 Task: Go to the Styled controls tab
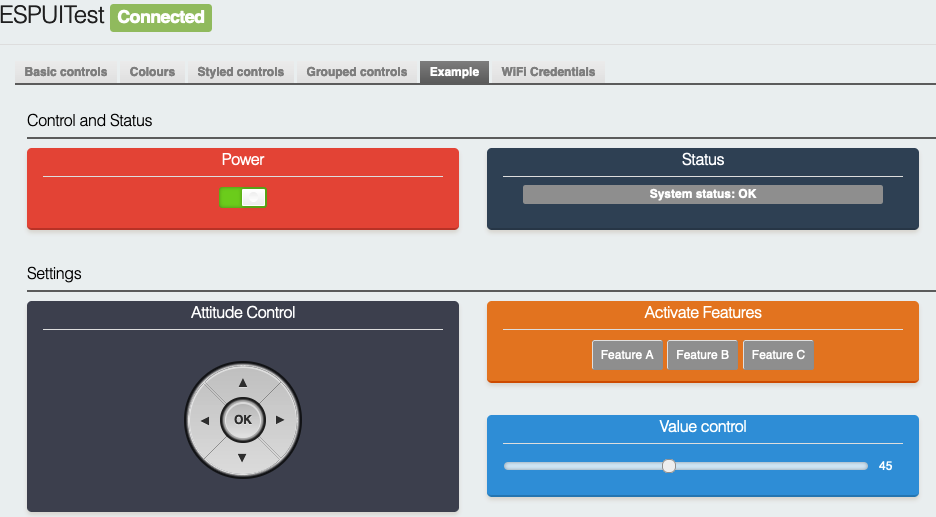point(240,72)
